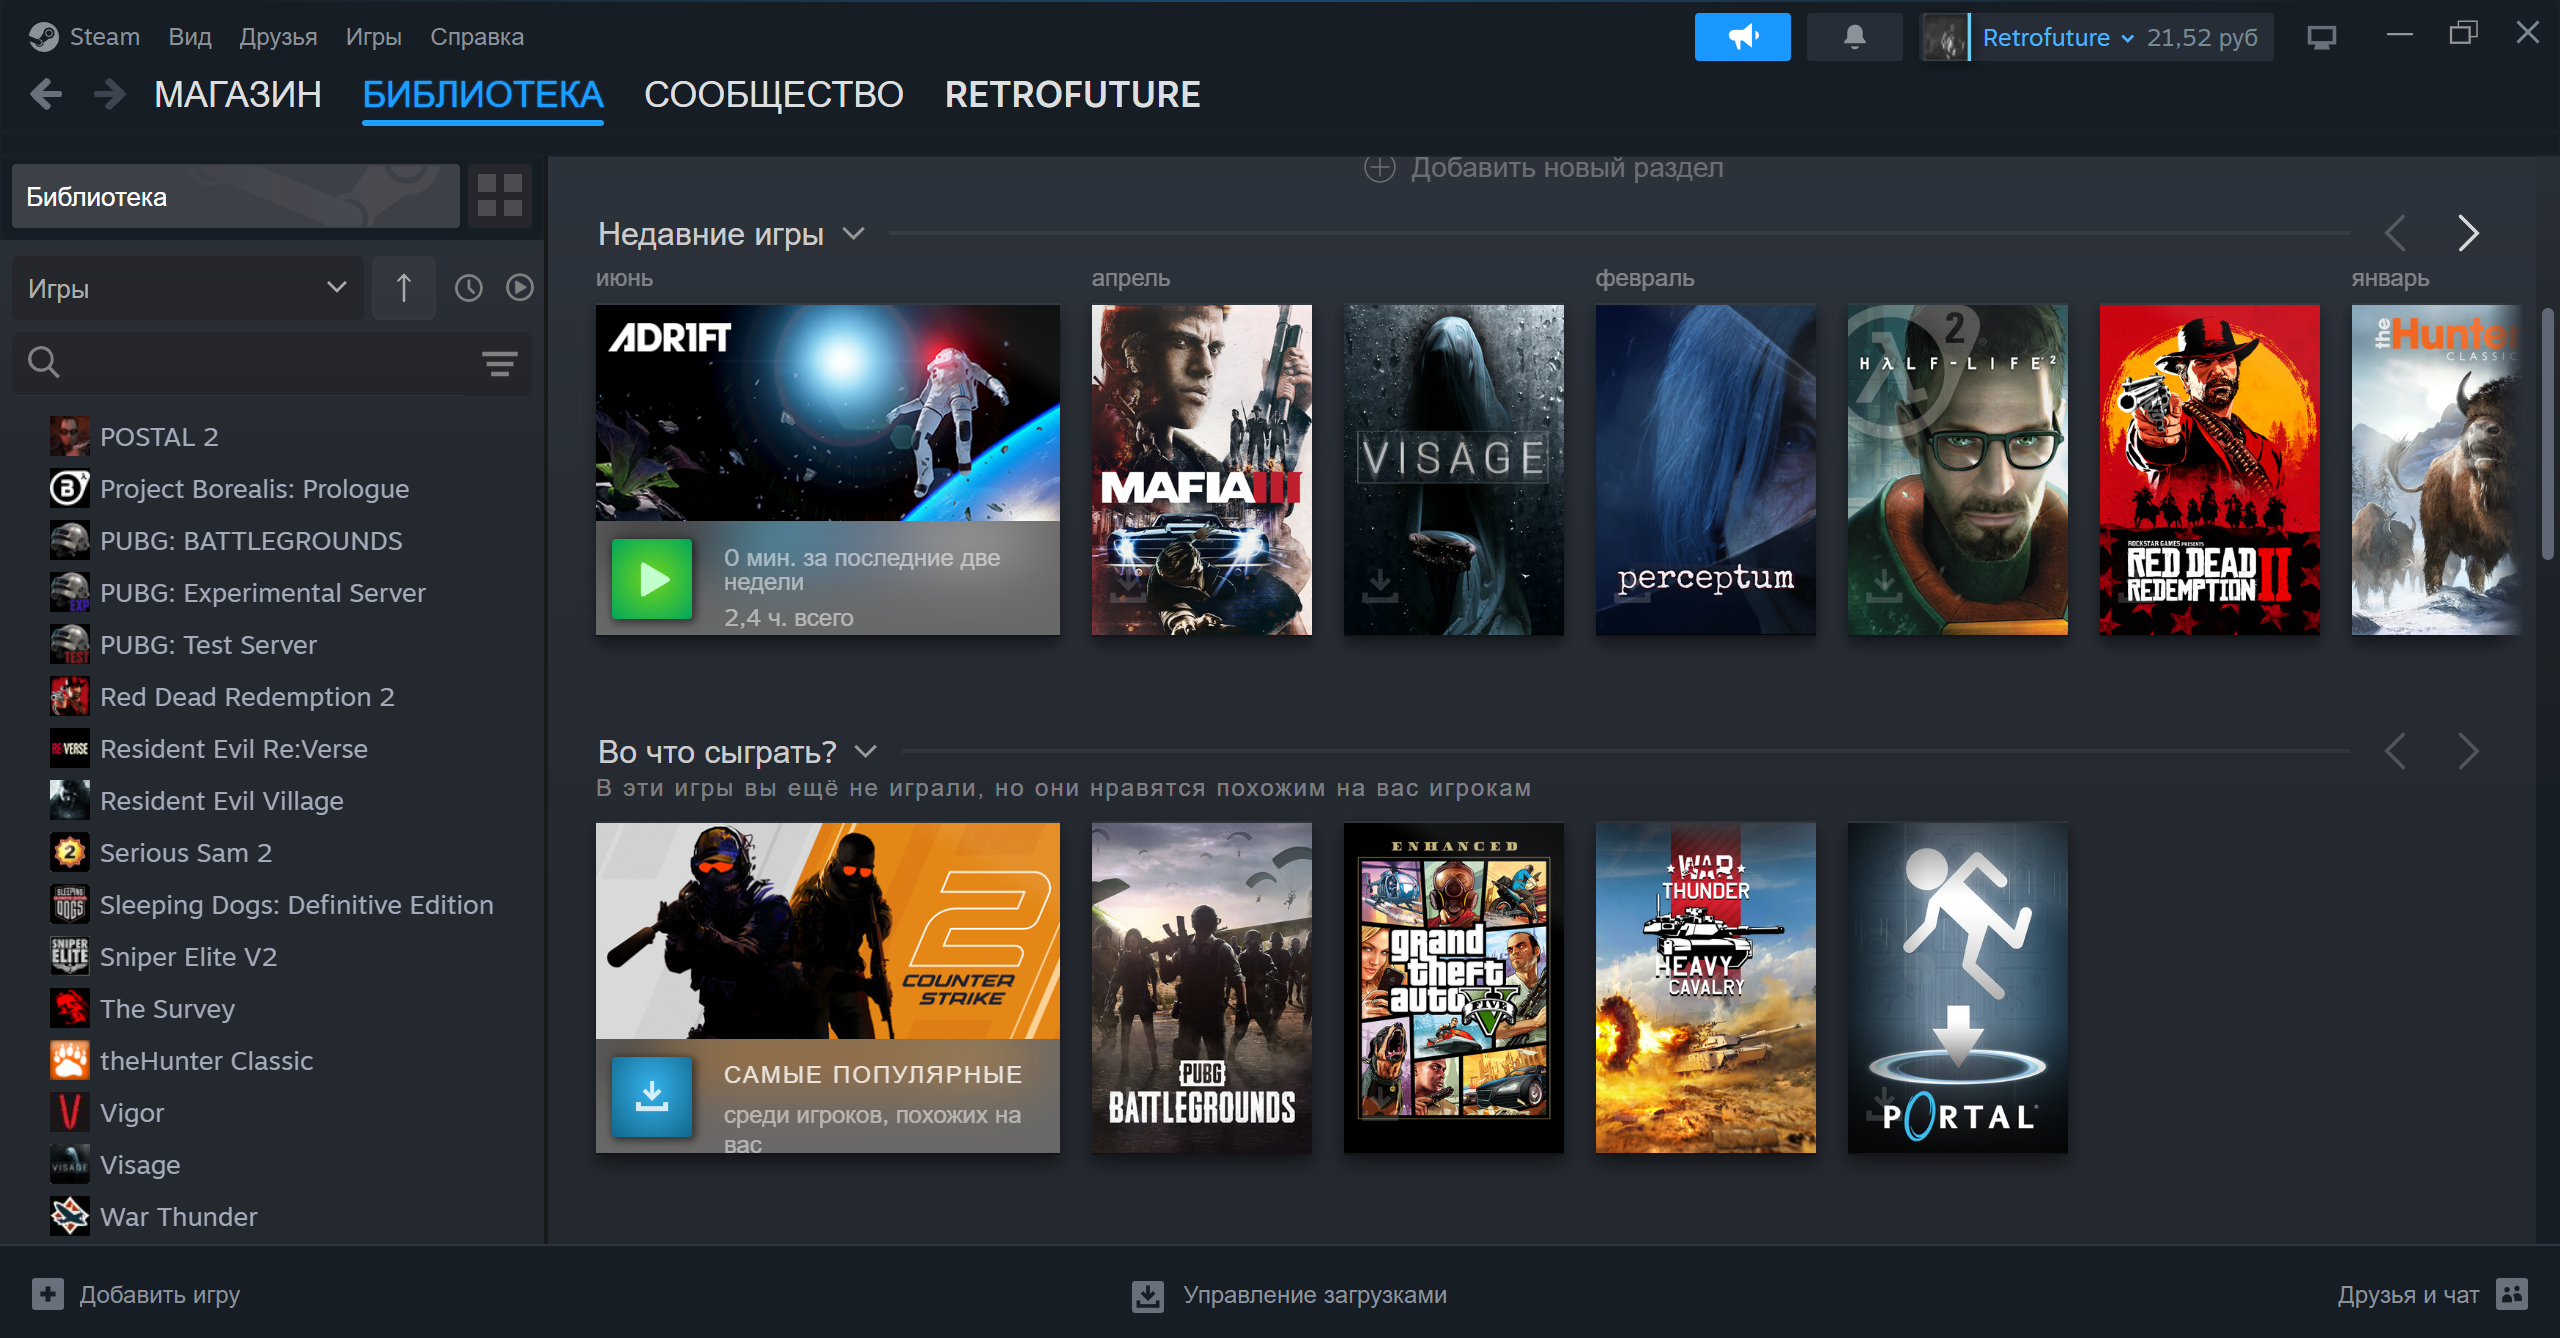
Task: Expand the Недавние игры shelf dropdown
Action: coord(853,234)
